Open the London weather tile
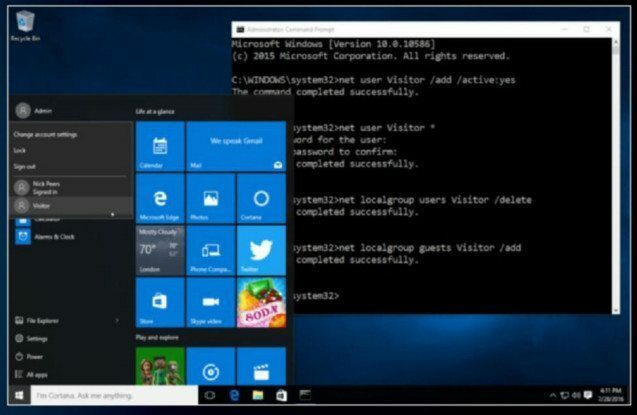The width and height of the screenshot is (637, 415). tap(160, 251)
